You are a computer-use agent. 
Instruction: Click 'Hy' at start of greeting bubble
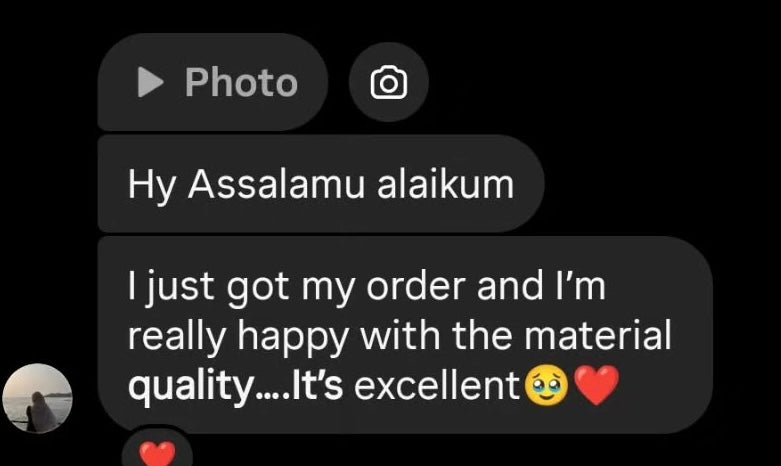[152, 186]
